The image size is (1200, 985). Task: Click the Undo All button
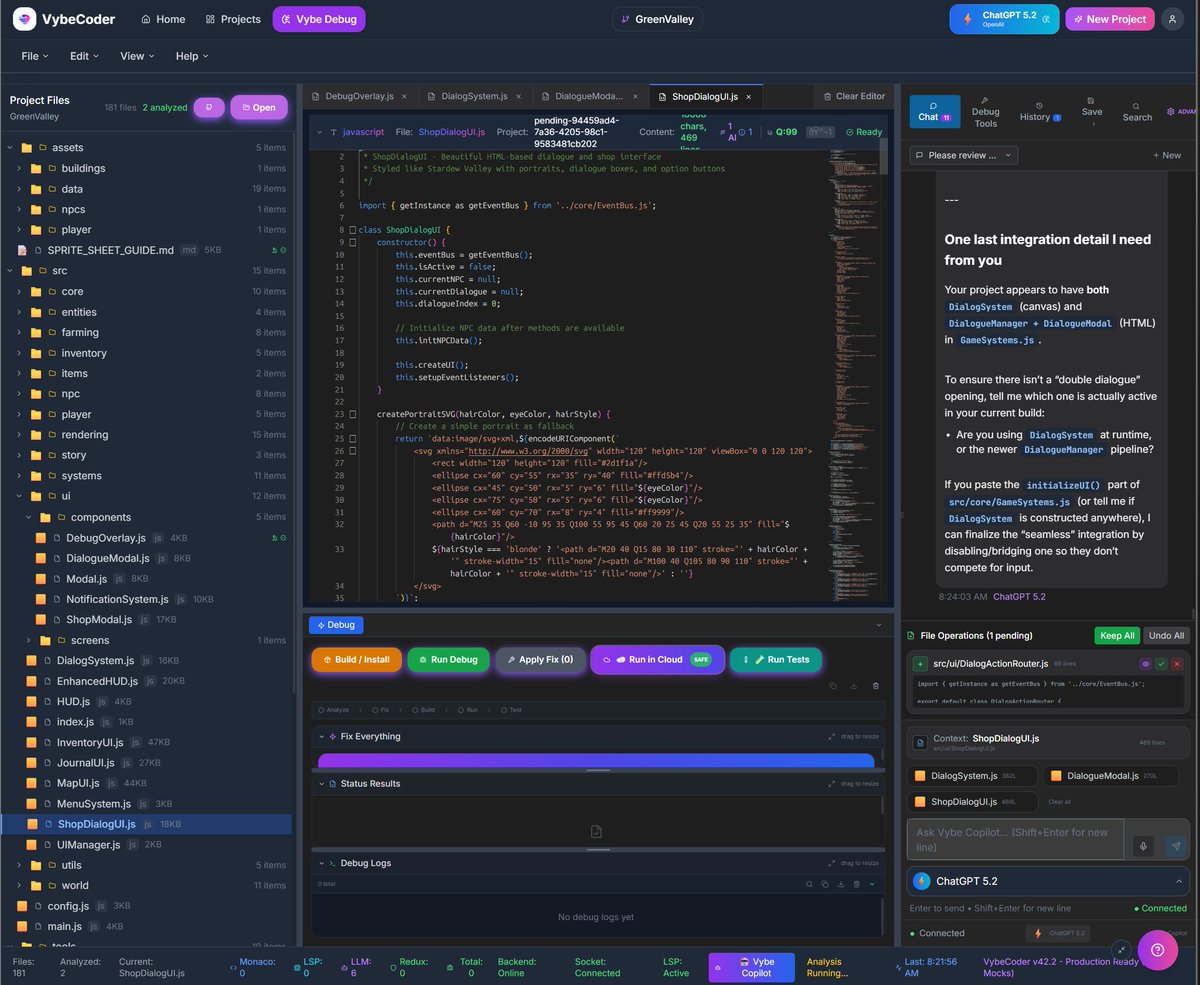tap(1166, 635)
